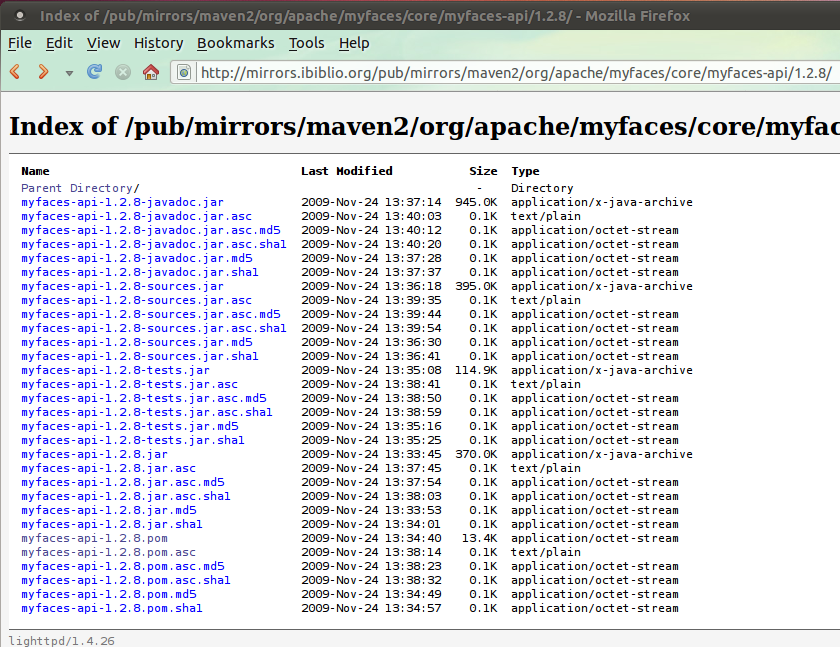Open myfaces-api-1.2.8-javadoc.jar.md5 link
Image resolution: width=840 pixels, height=647 pixels.
137,258
